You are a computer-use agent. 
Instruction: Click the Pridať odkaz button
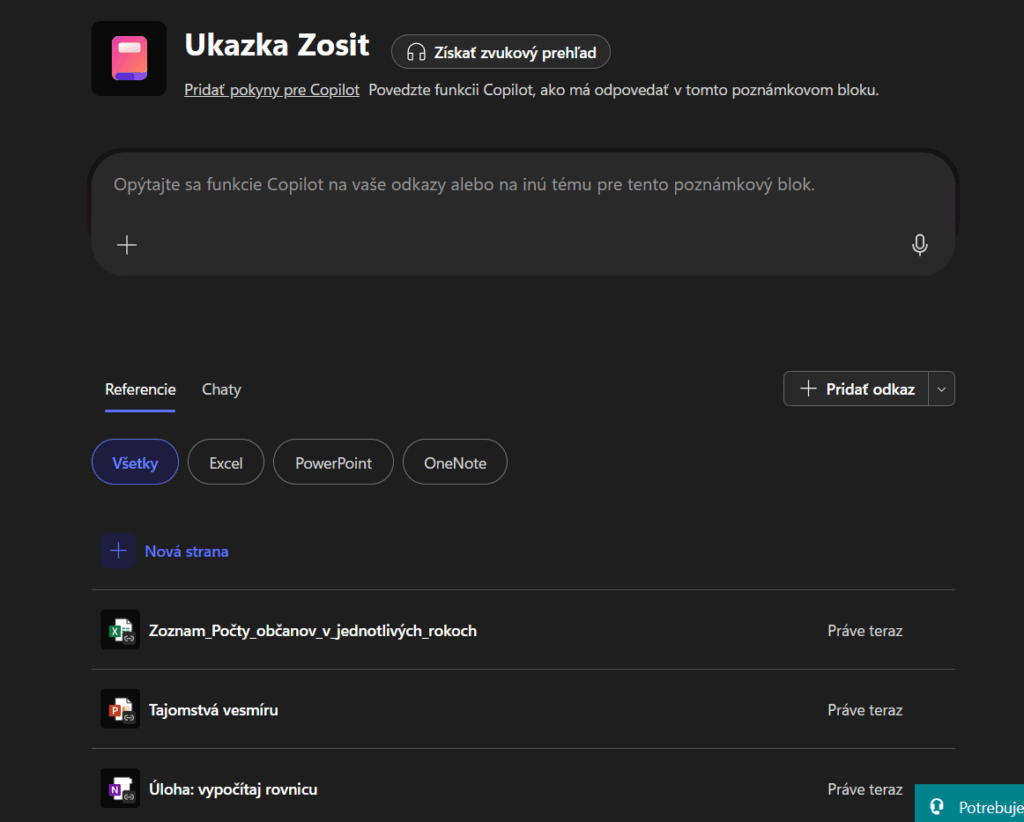tap(856, 389)
